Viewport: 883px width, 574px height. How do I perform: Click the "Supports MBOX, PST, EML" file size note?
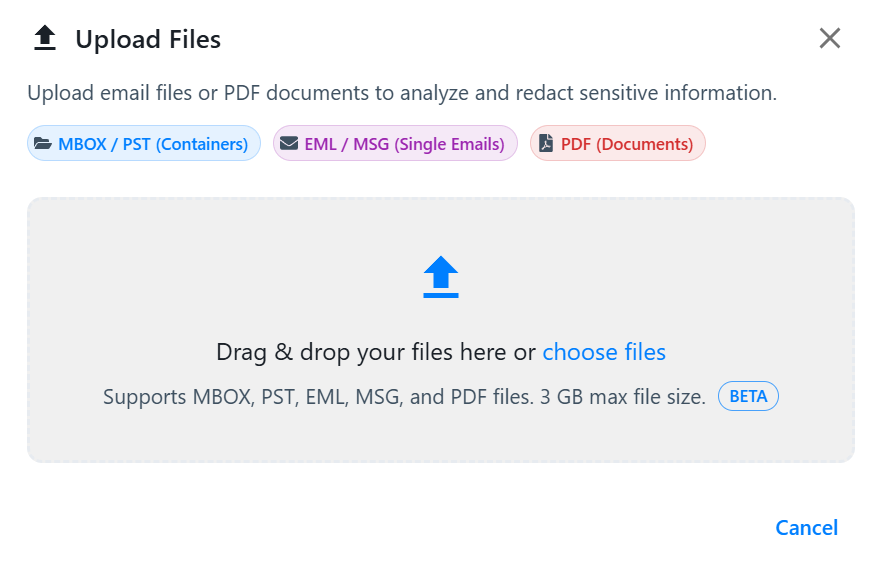(x=300, y=397)
